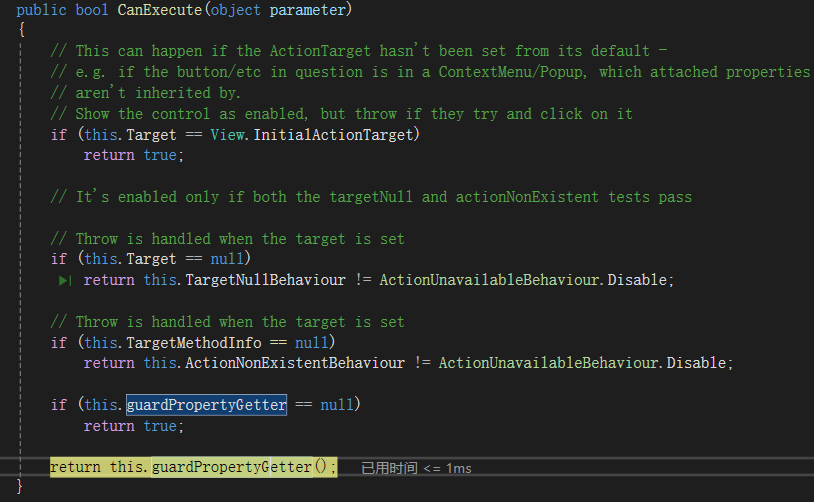Click the TargetNullBehaviour property
The width and height of the screenshot is (814, 502).
266,280
